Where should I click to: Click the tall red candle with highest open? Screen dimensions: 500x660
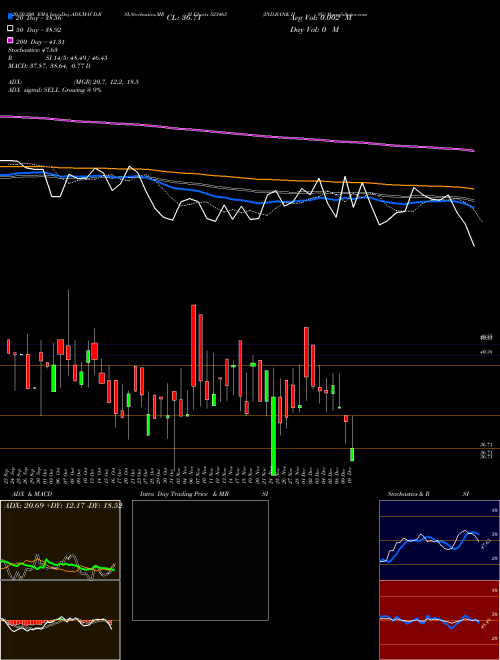coord(194,346)
